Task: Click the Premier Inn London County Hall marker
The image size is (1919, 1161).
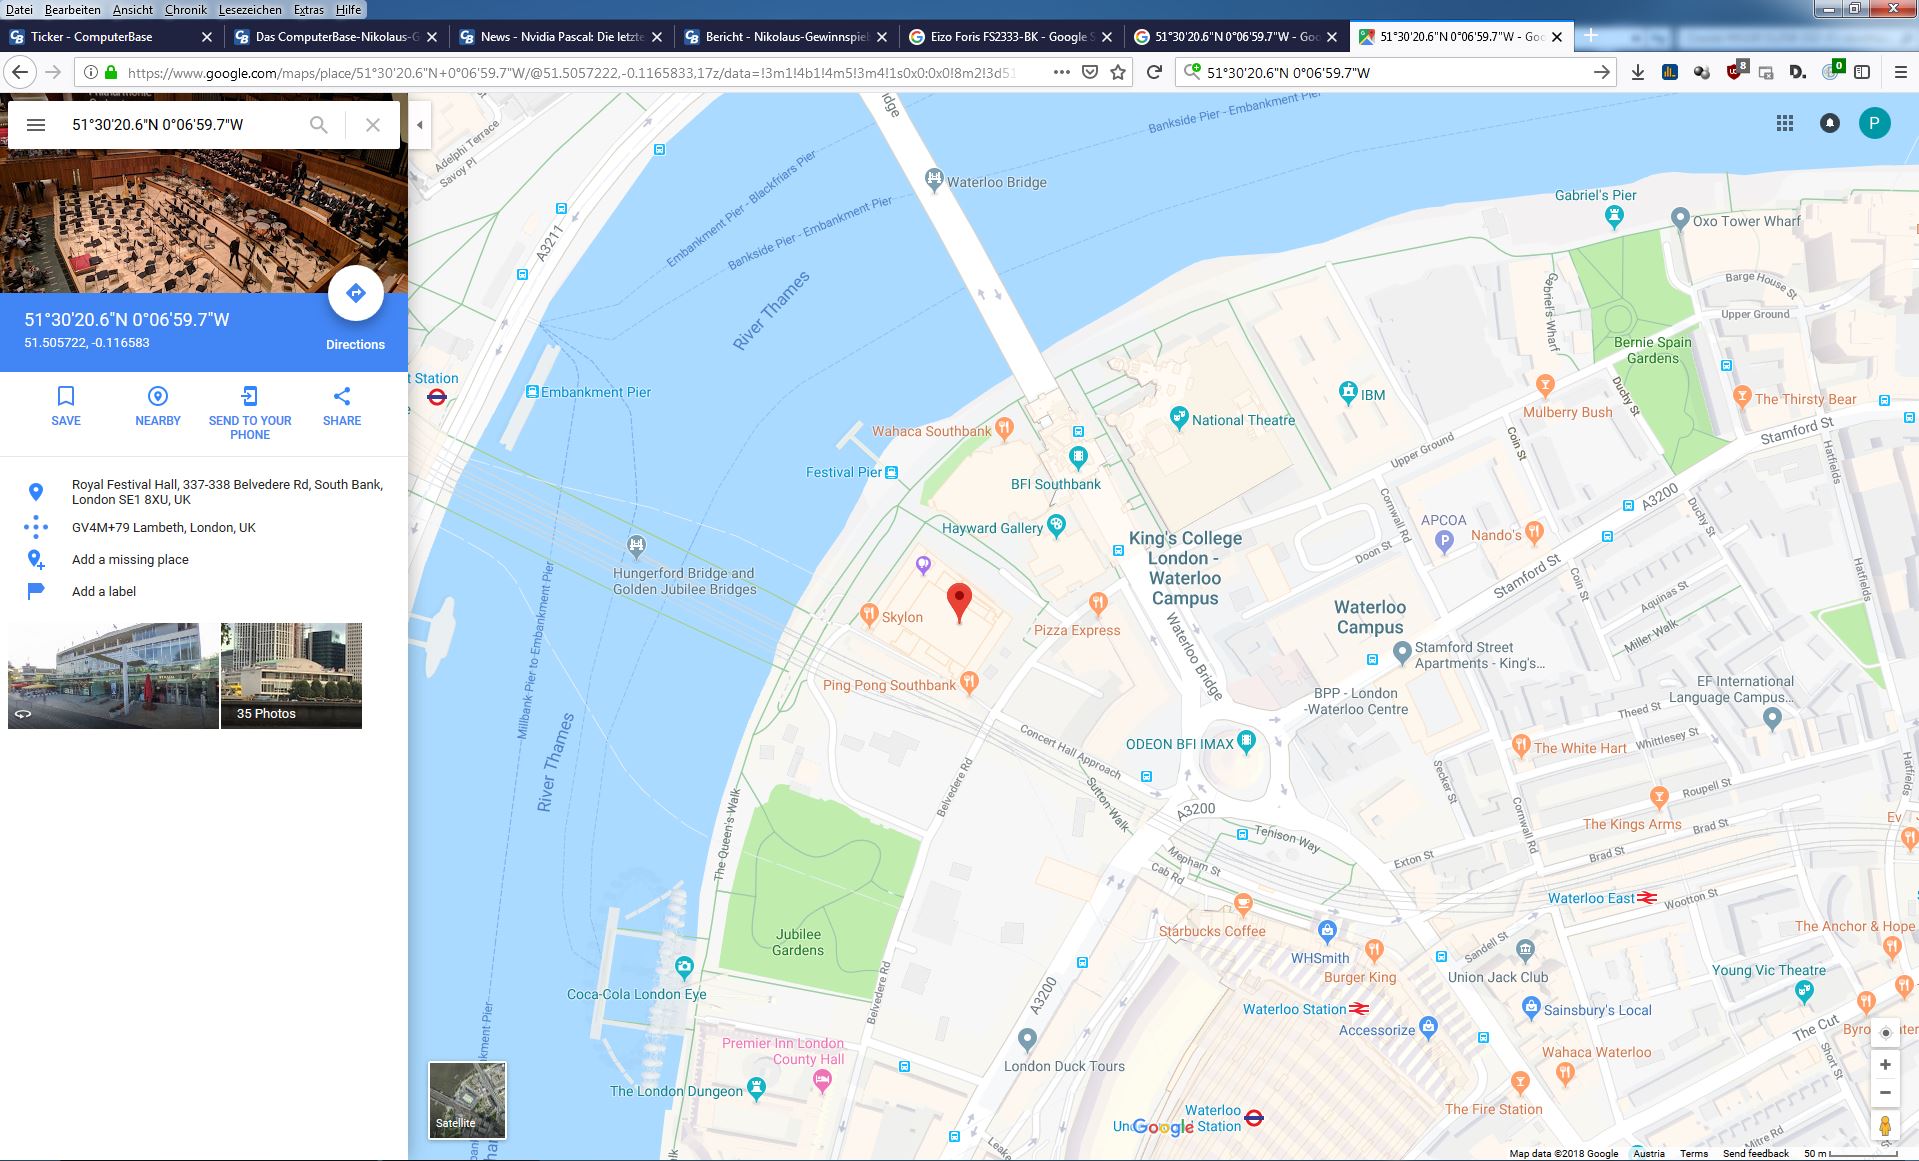Action: 822,1079
